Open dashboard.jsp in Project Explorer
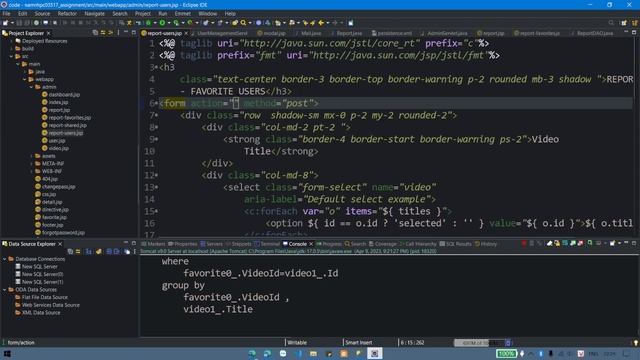Screen dimensions: 640x360 [61, 95]
